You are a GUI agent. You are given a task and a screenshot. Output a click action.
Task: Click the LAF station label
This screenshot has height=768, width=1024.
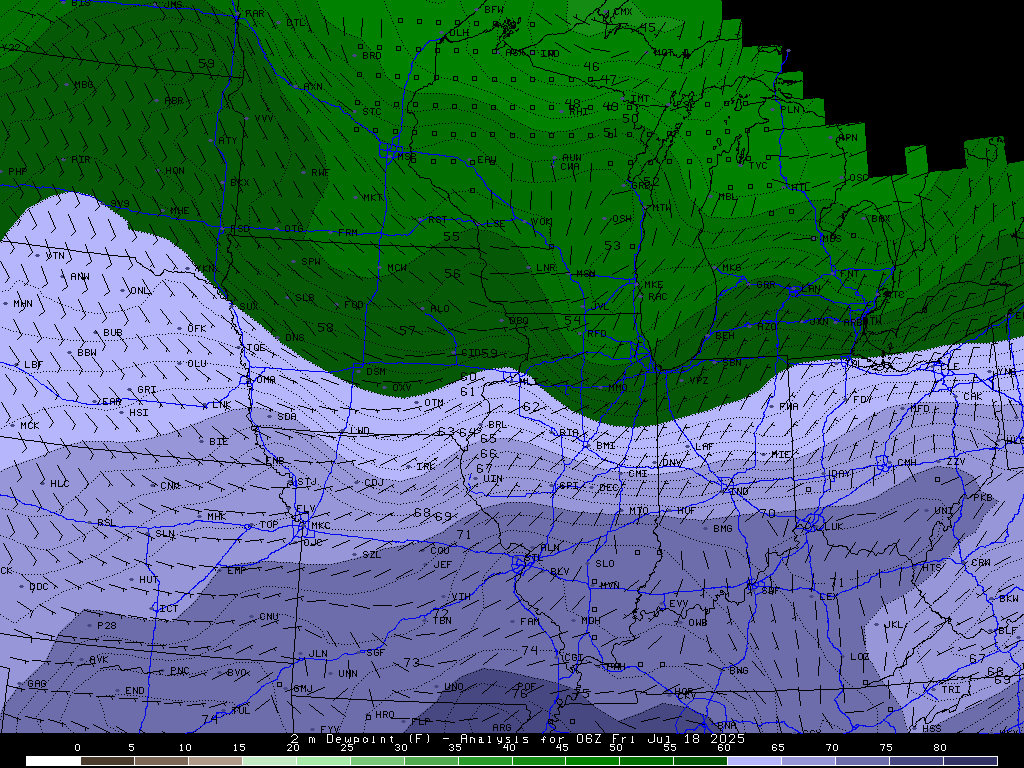coord(704,447)
